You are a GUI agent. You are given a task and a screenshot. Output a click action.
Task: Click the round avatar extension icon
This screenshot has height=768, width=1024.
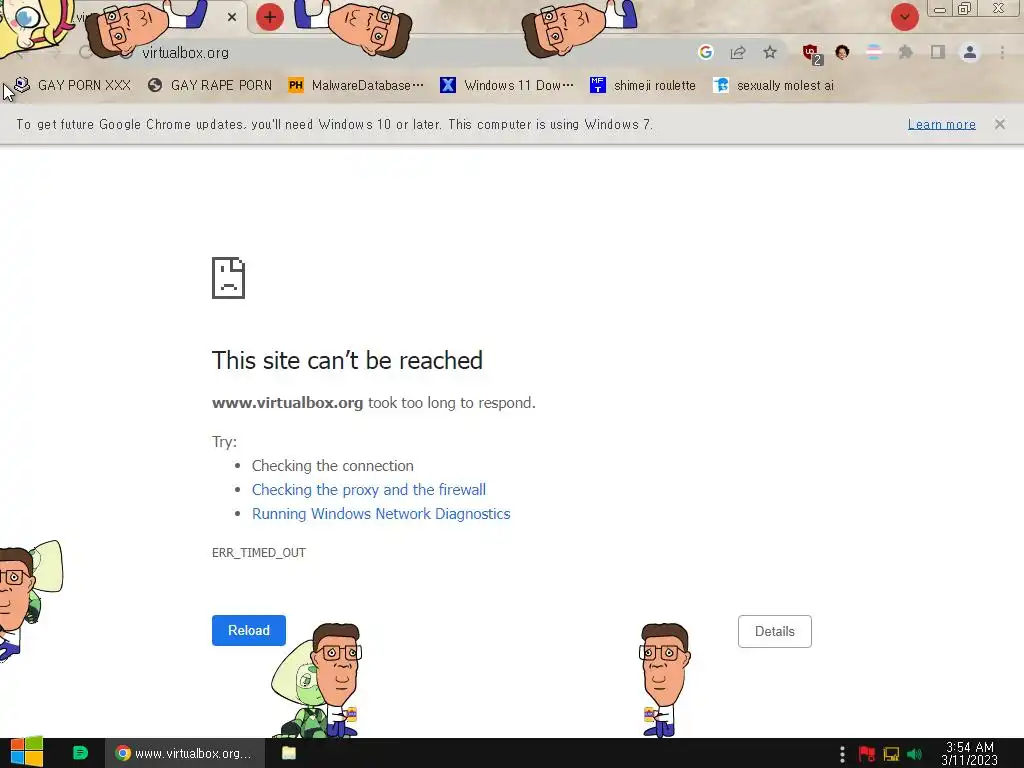[842, 52]
